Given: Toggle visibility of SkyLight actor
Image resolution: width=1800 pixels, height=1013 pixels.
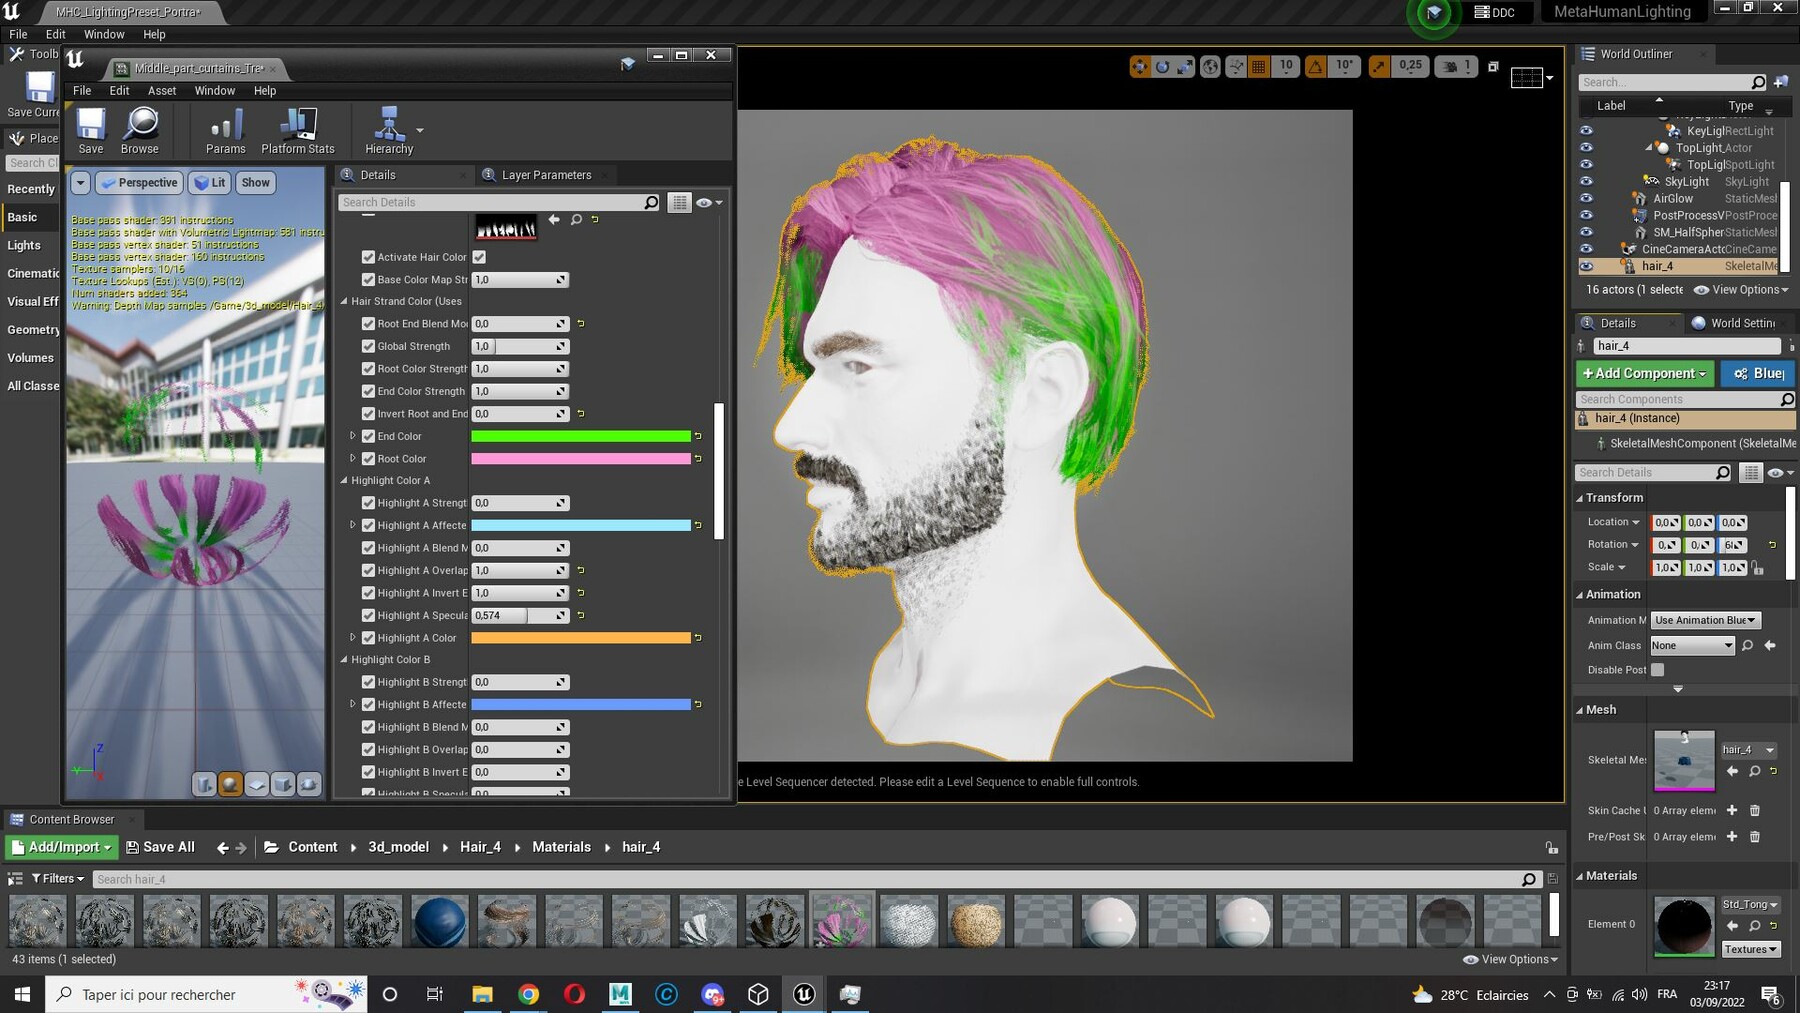Looking at the screenshot, I should [x=1586, y=182].
